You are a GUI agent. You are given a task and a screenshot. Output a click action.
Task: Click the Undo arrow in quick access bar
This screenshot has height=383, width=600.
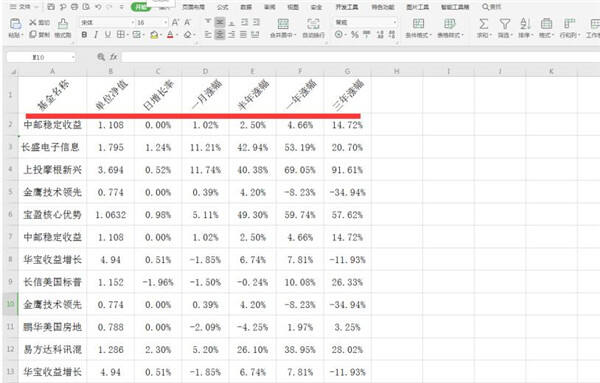point(98,7)
